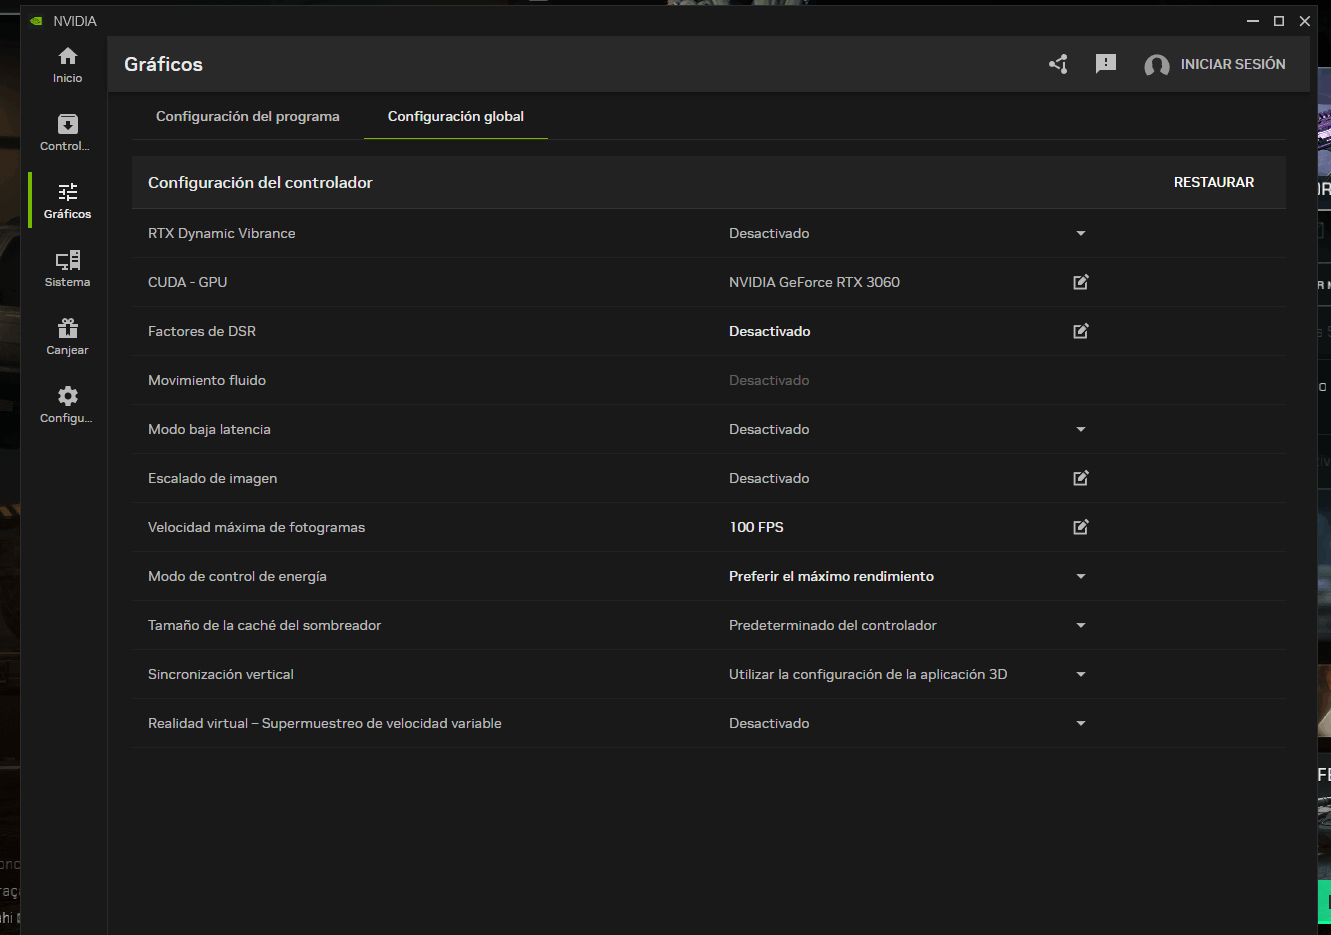Select the Gráficos sidebar icon
Viewport: 1331px width, 935px height.
(x=68, y=201)
